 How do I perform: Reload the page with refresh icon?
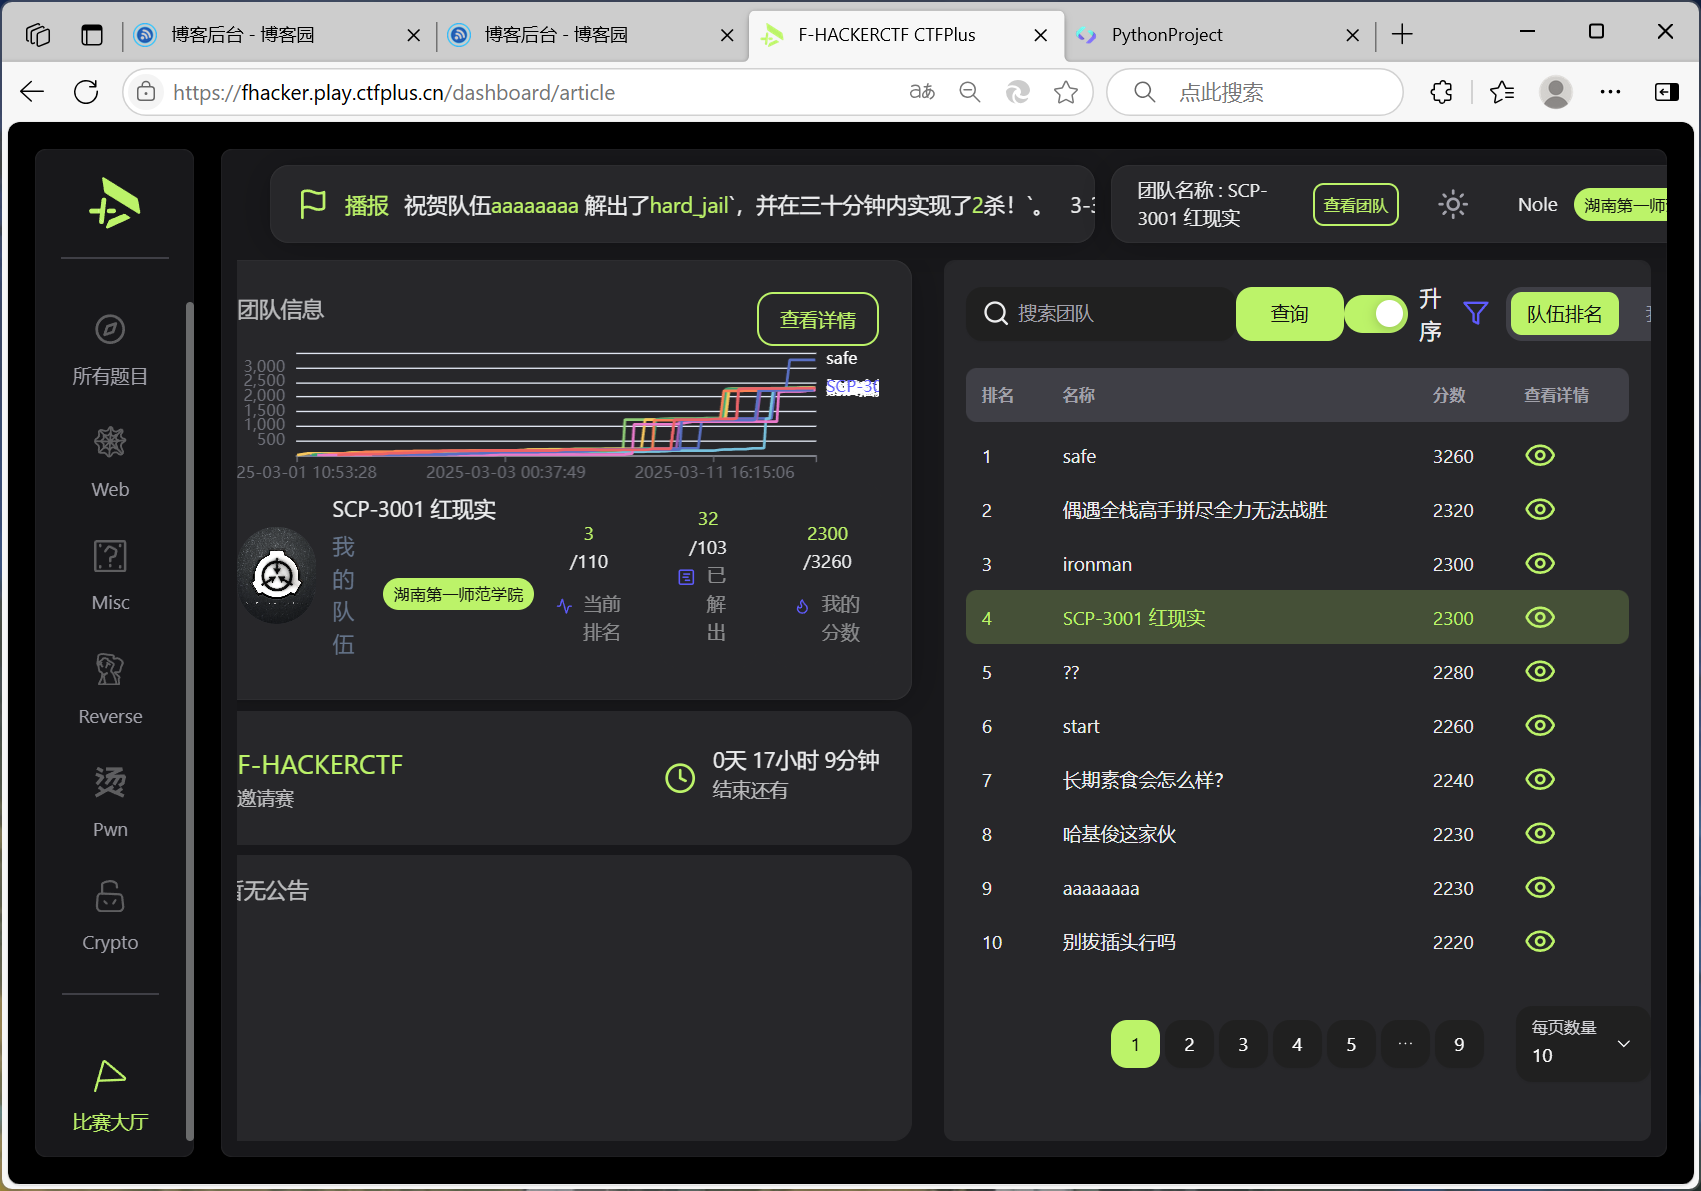click(x=86, y=92)
